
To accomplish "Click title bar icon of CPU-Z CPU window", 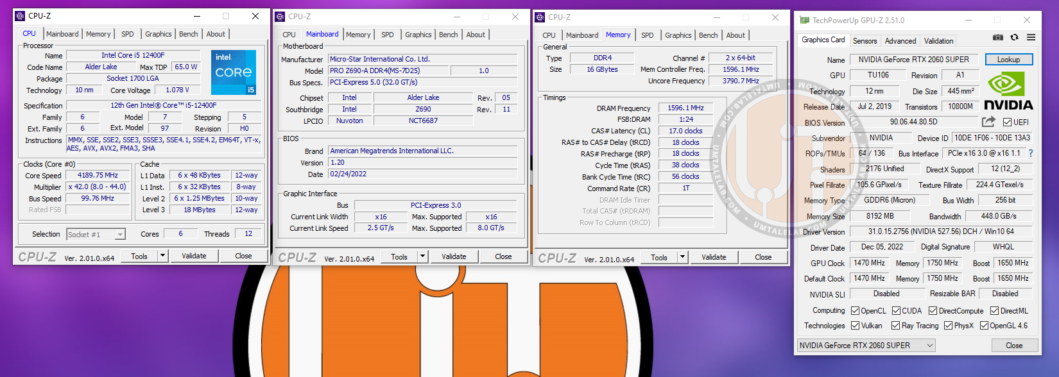I will pos(20,16).
